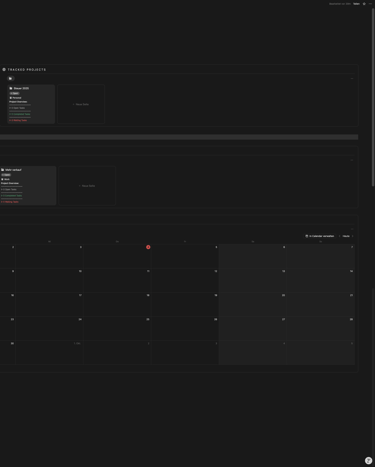Mark page as favorite with star icon
375x467 pixels.
[x=364, y=4]
